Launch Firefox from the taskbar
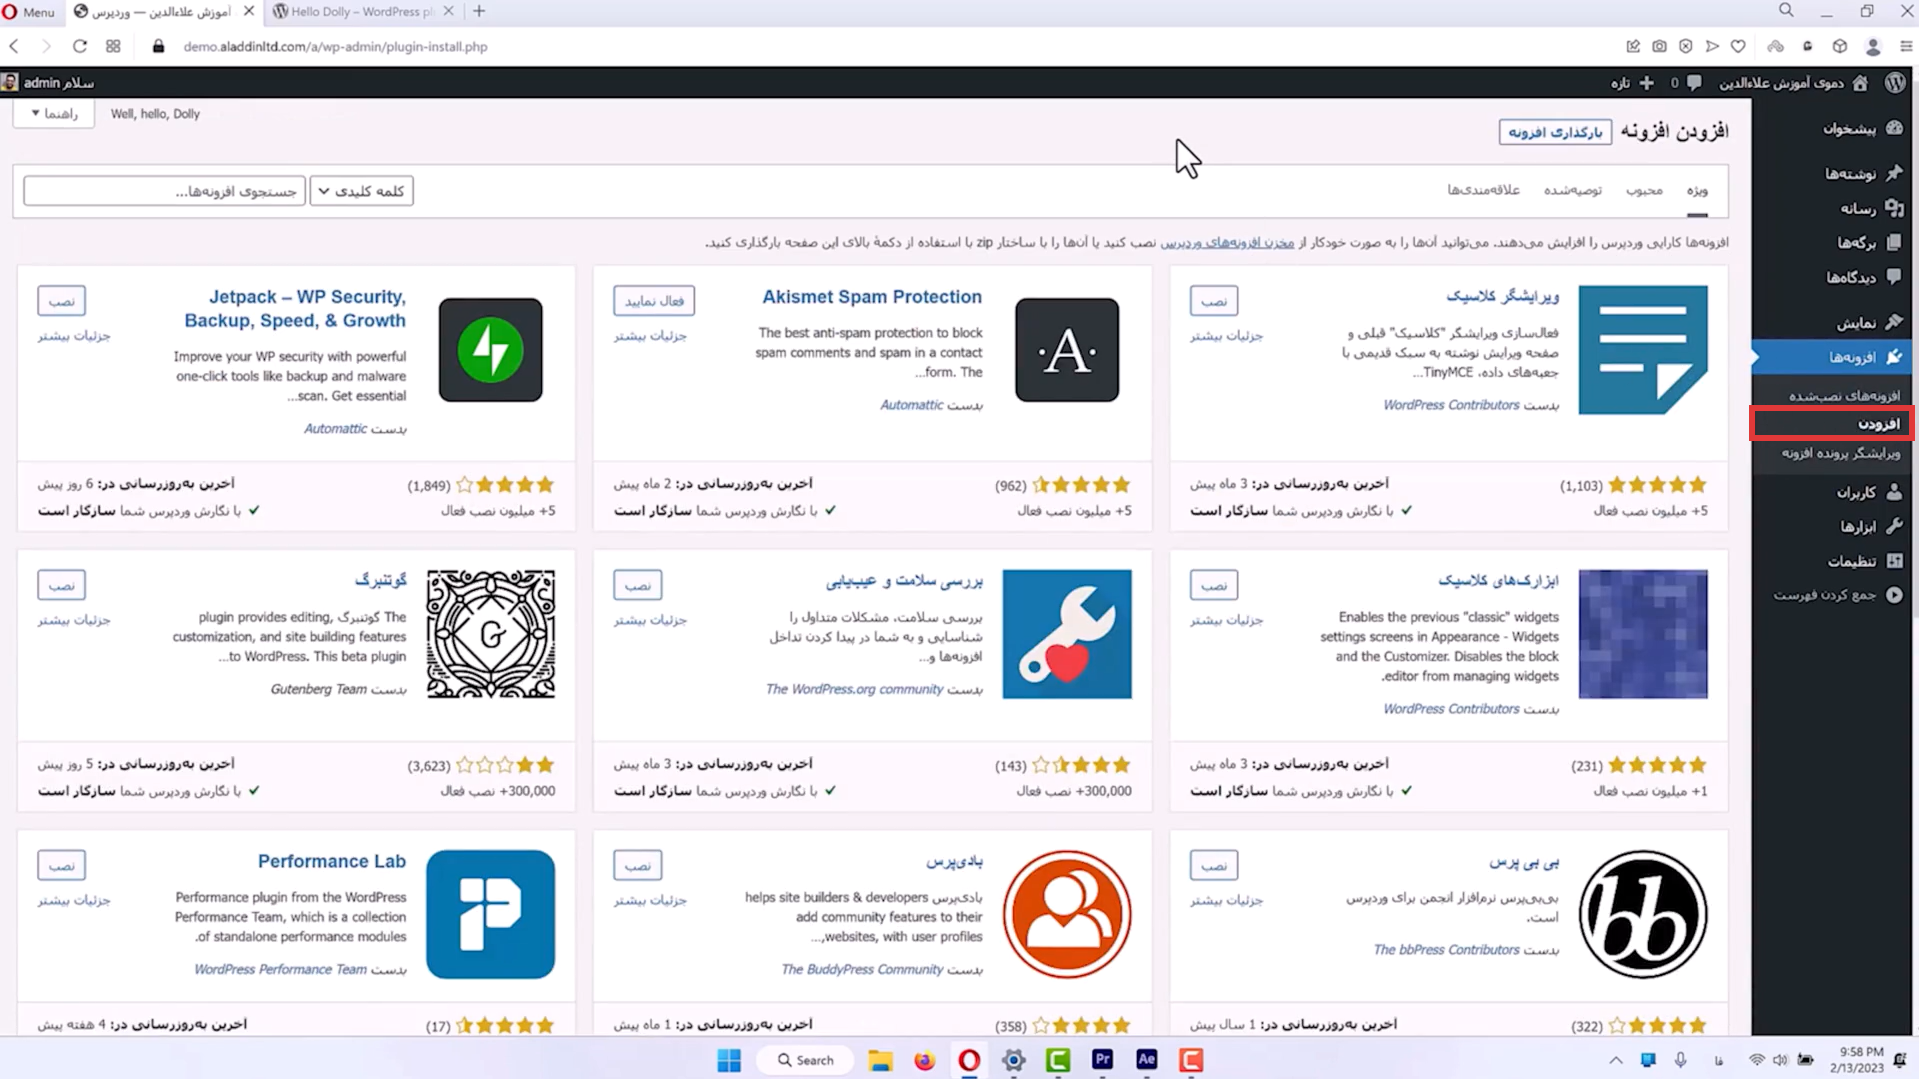The height and width of the screenshot is (1079, 1919). click(924, 1060)
